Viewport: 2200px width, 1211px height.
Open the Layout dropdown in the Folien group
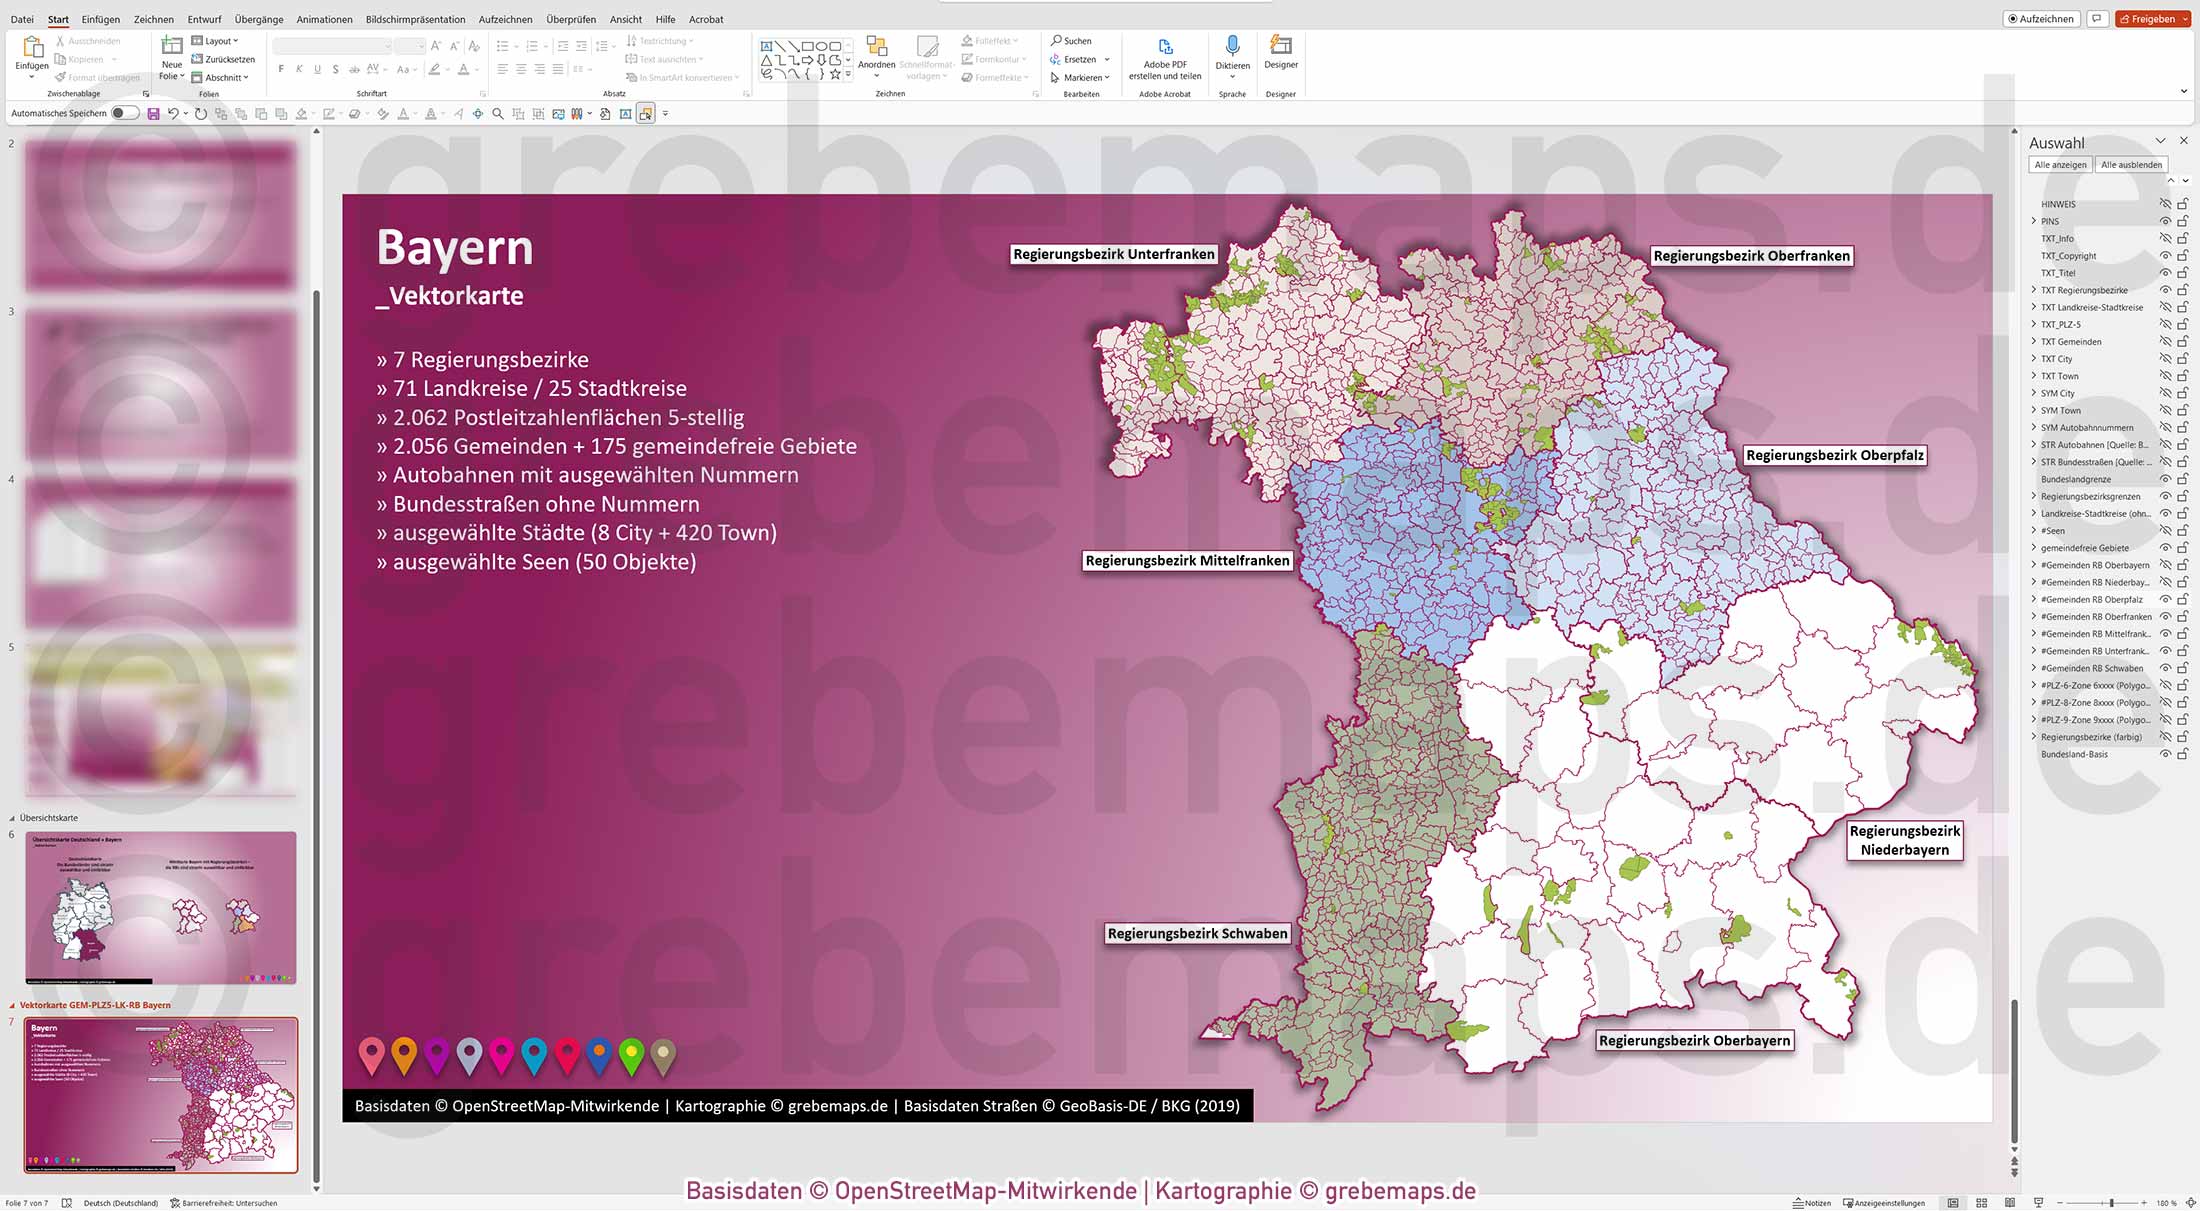click(216, 40)
